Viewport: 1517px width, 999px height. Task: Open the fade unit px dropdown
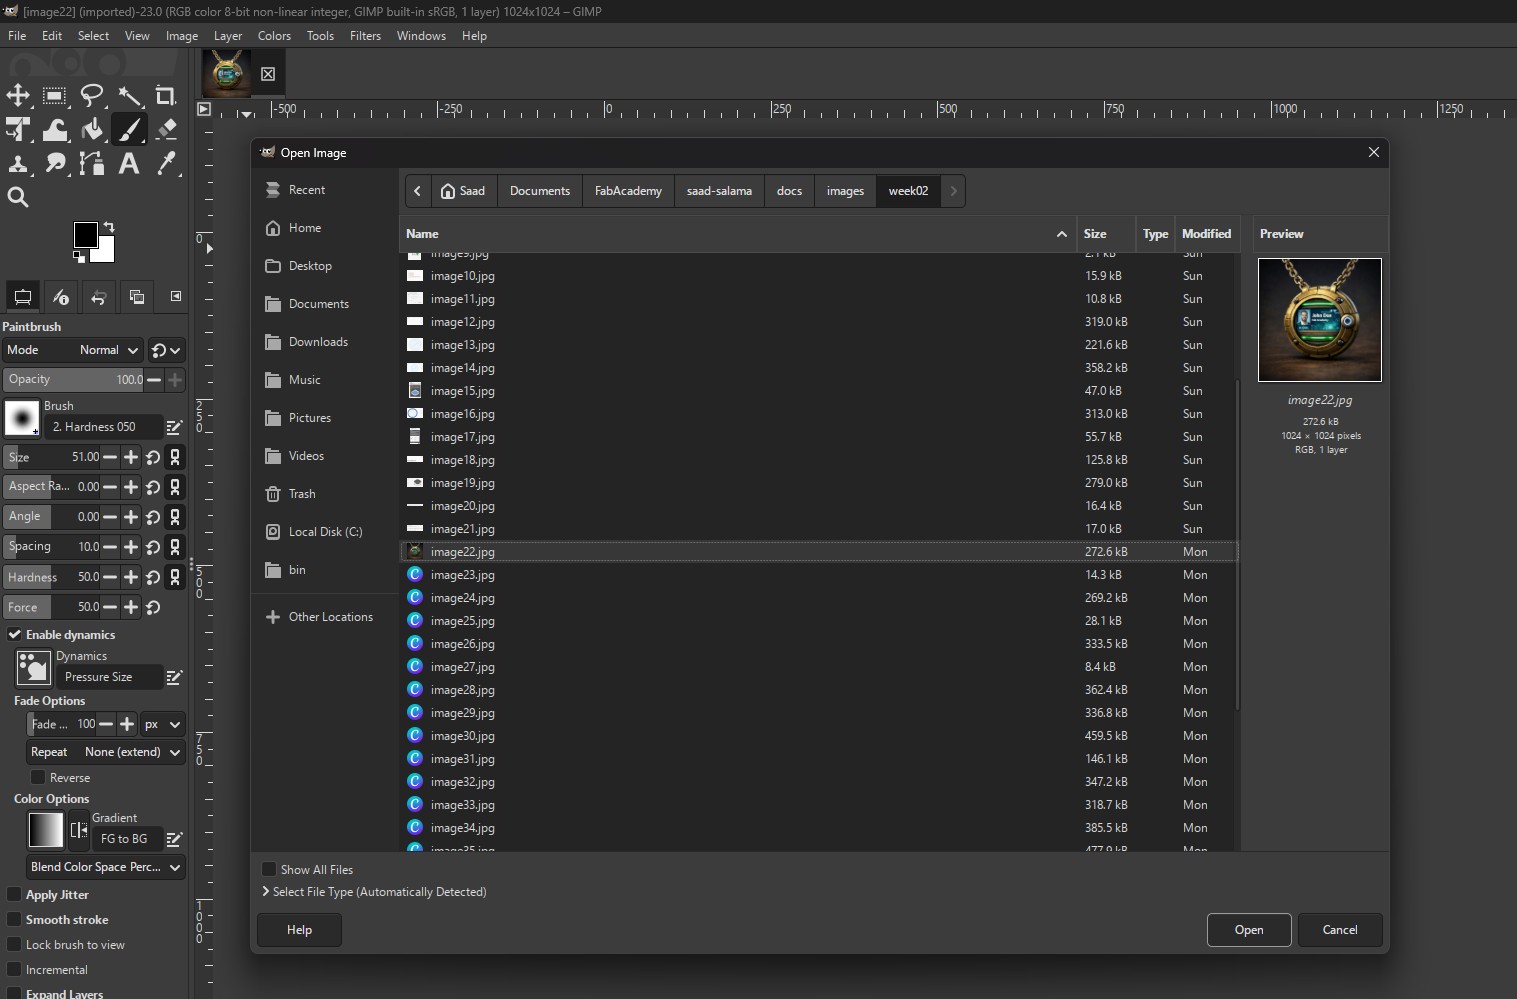pos(163,724)
